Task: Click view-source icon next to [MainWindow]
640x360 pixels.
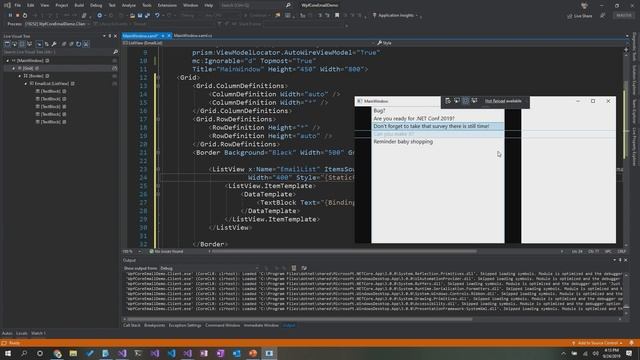Action: [x=47, y=60]
